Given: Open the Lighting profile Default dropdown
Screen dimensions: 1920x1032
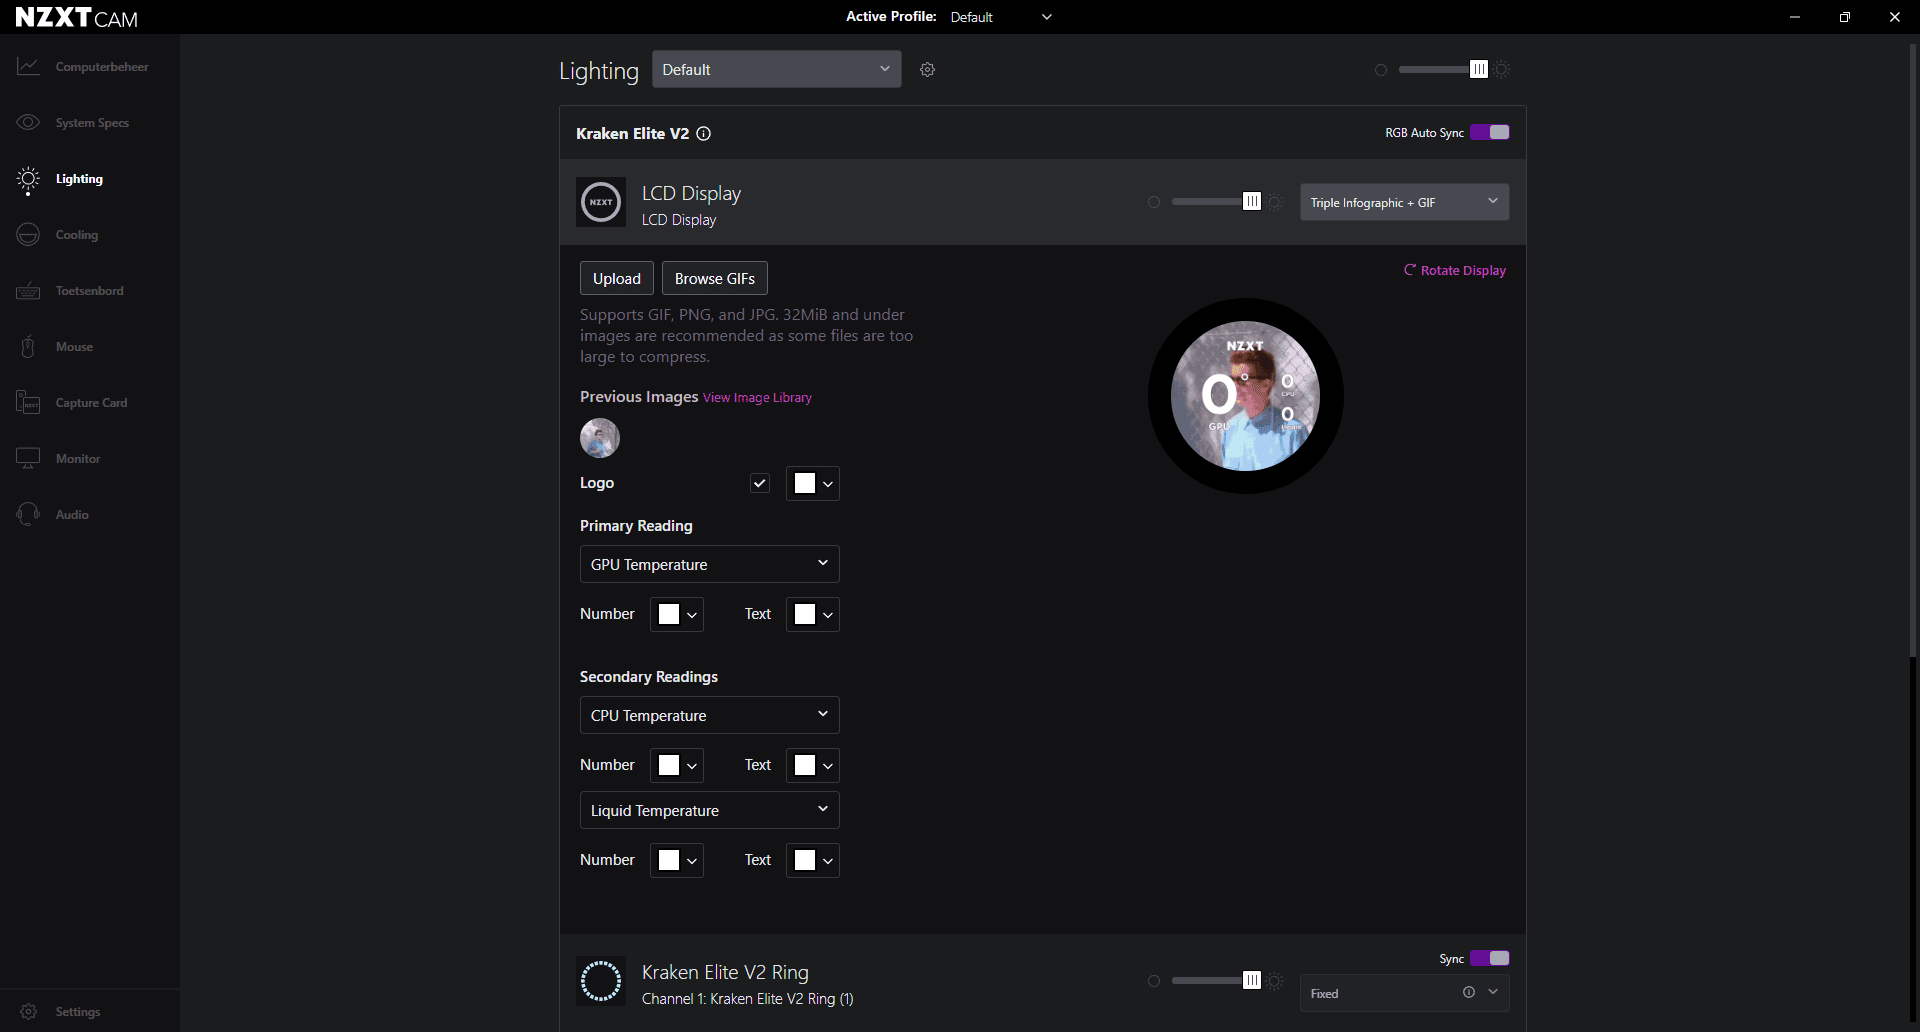Looking at the screenshot, I should click(777, 69).
